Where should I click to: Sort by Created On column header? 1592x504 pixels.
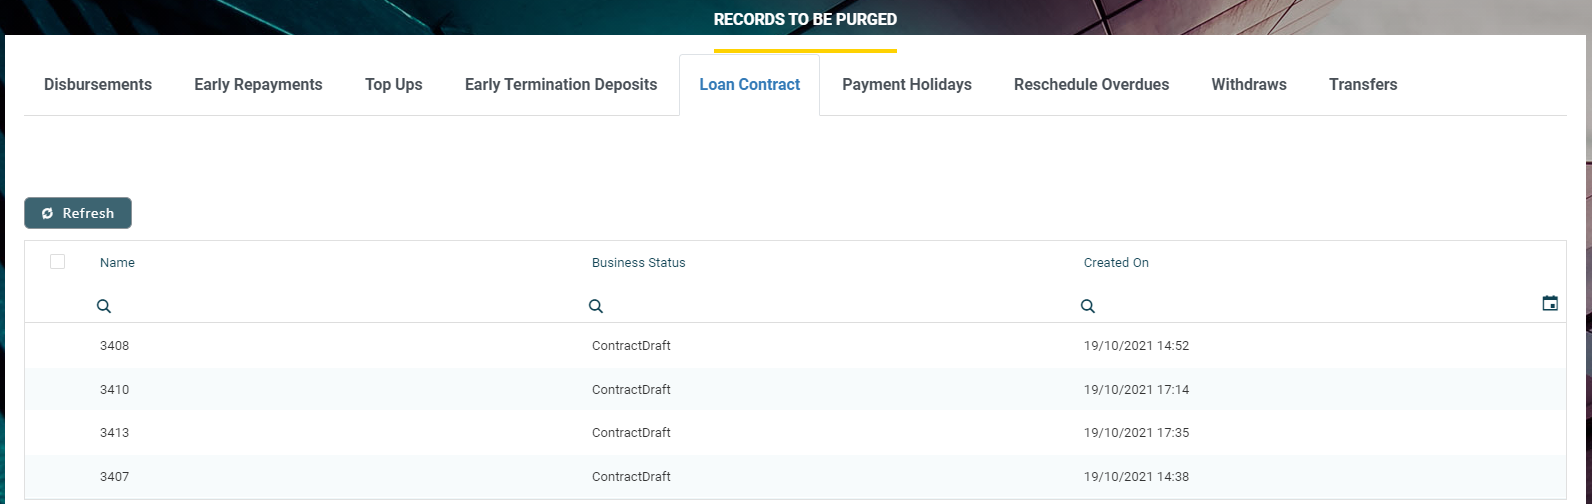coord(1116,263)
